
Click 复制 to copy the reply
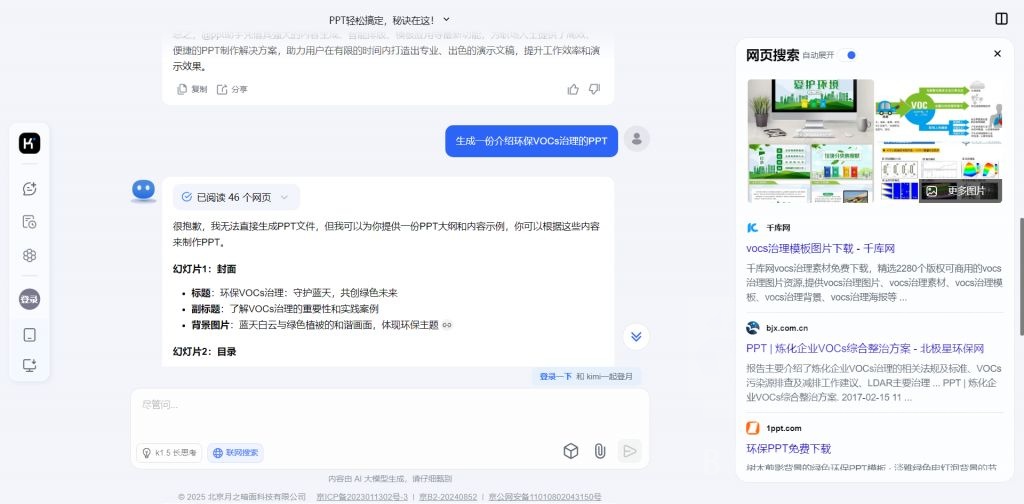tap(192, 89)
